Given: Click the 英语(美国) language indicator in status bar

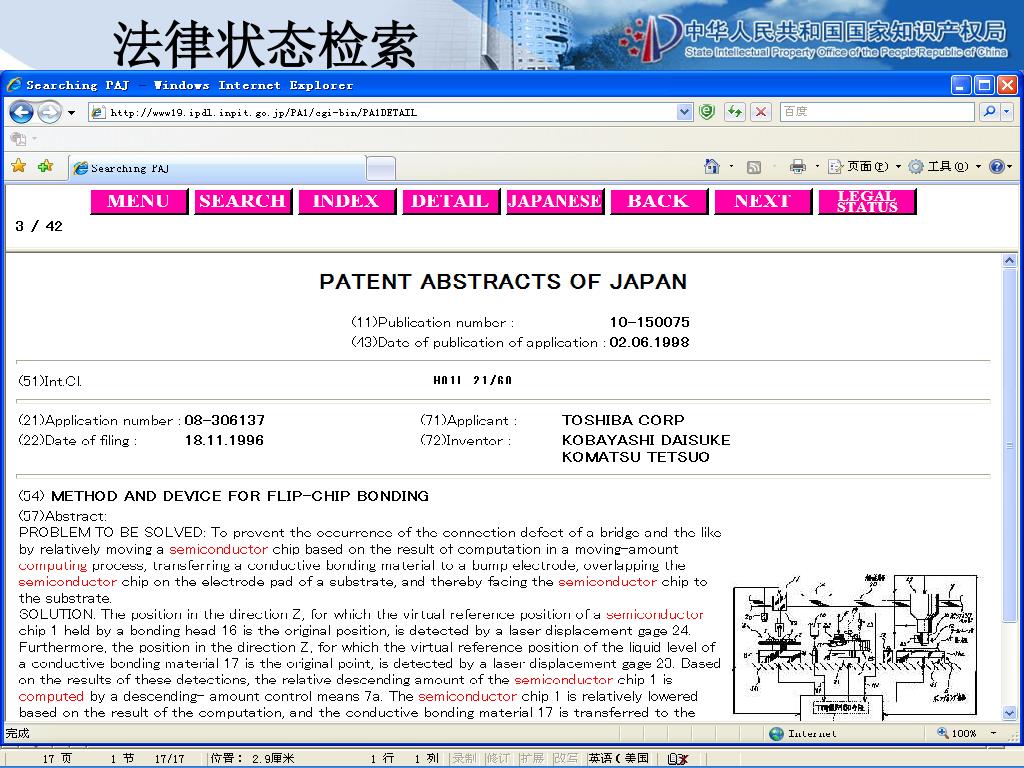Looking at the screenshot, I should (618, 758).
